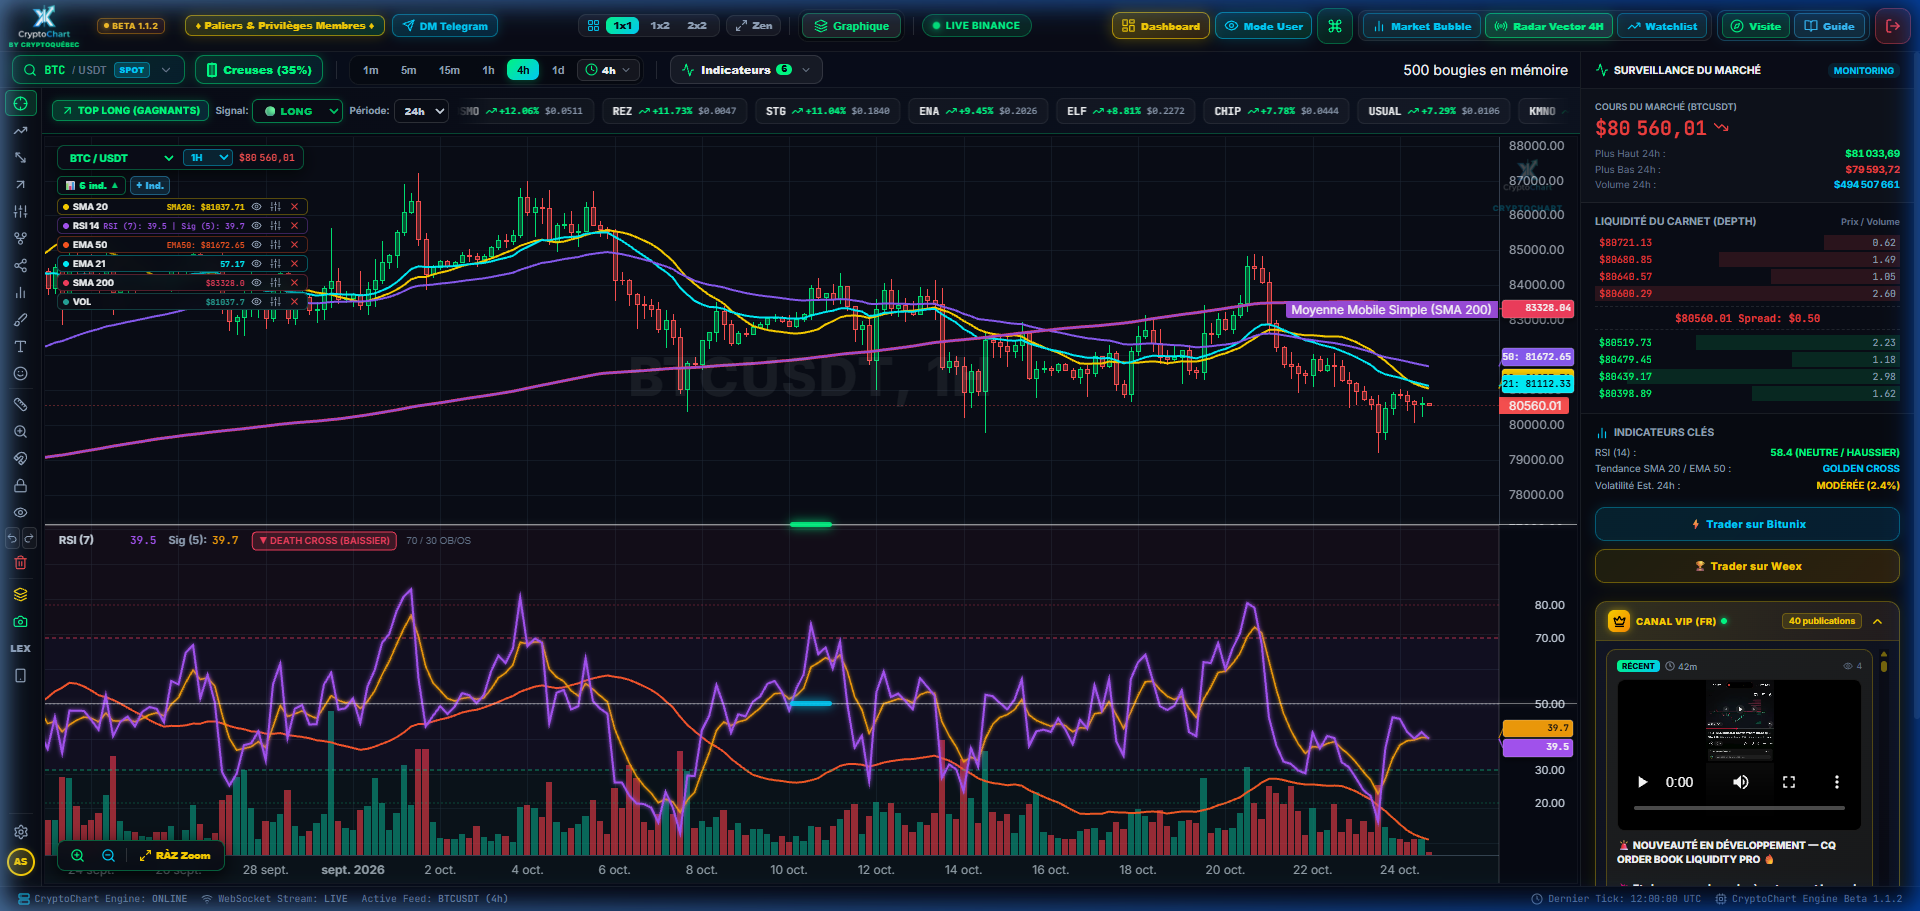Open the Dashboard tab
This screenshot has height=911, width=1920.
pyautogui.click(x=1161, y=26)
